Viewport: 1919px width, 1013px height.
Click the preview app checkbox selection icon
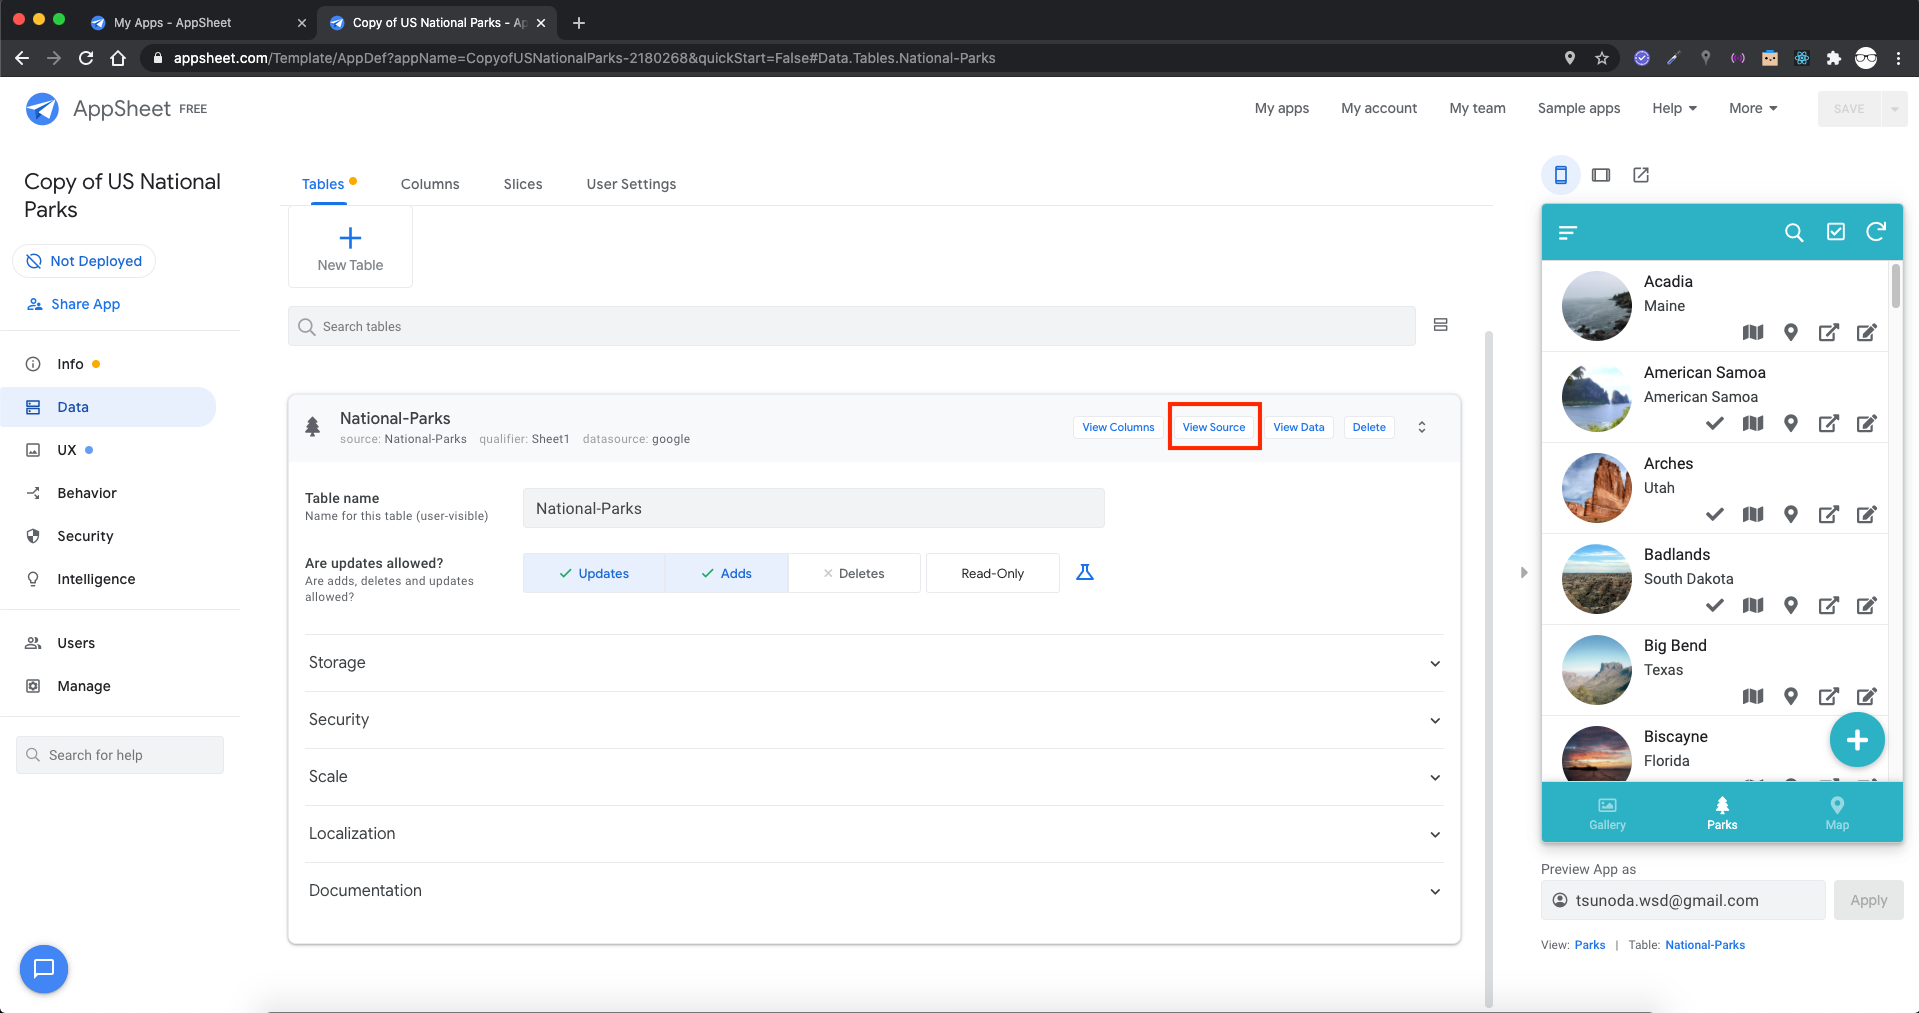pos(1836,232)
